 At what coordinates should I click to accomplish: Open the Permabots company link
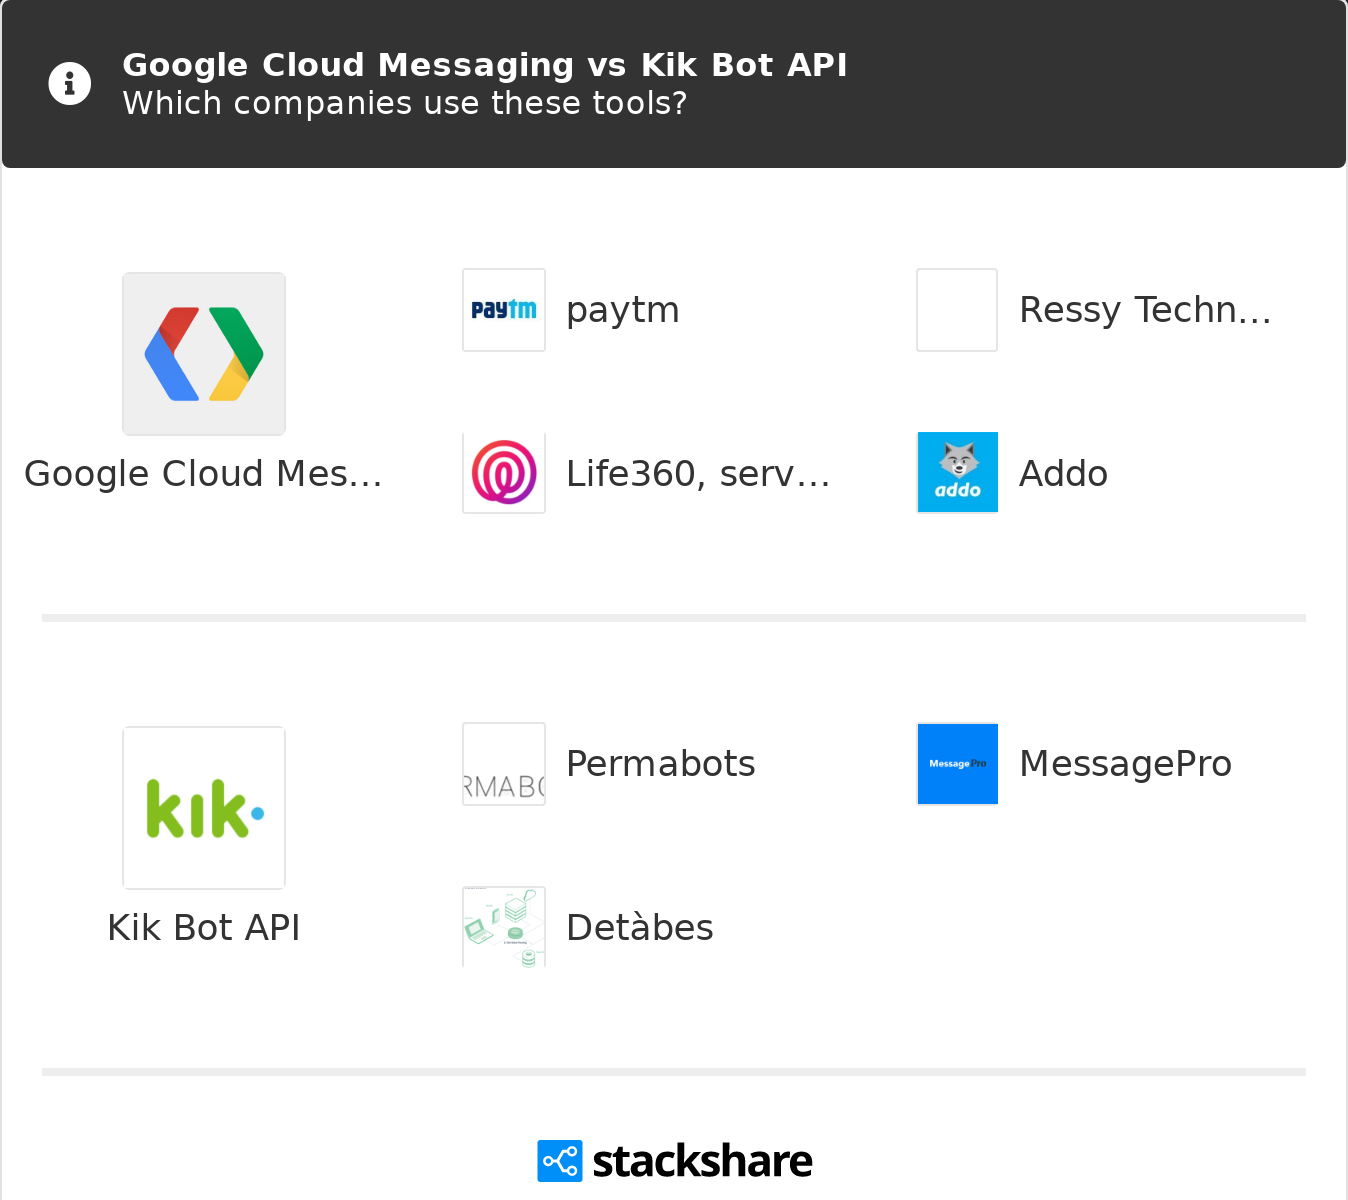pos(661,764)
